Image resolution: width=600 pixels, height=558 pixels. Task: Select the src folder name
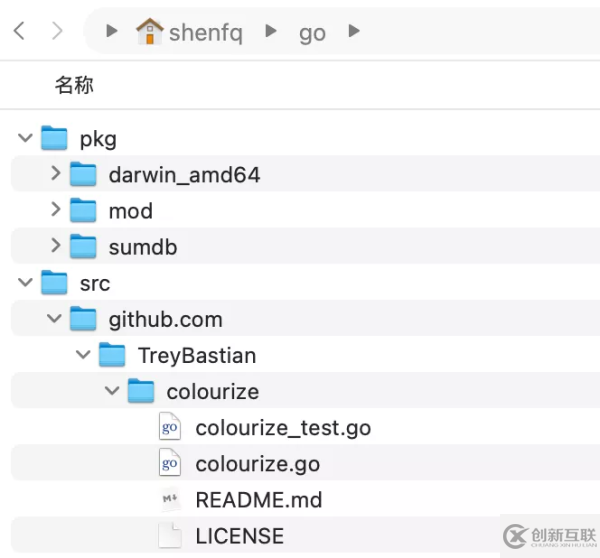click(95, 284)
